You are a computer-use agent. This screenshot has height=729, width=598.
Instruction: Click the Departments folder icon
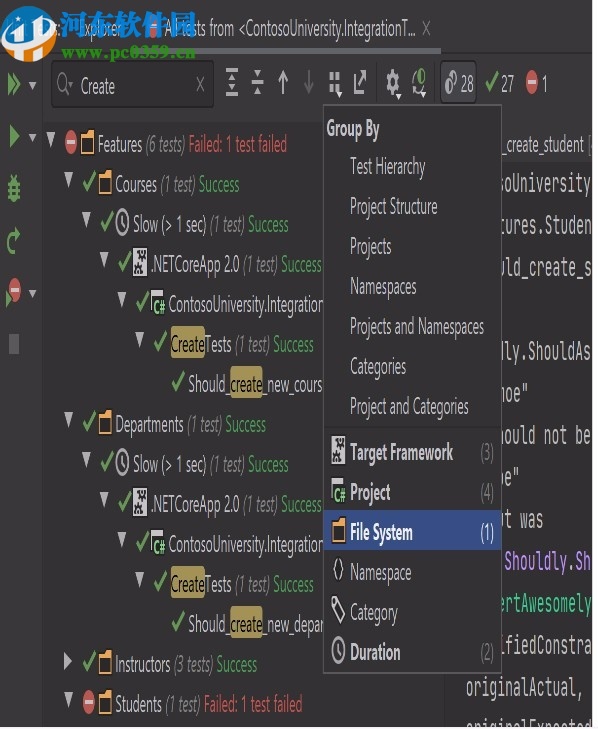[x=106, y=423]
